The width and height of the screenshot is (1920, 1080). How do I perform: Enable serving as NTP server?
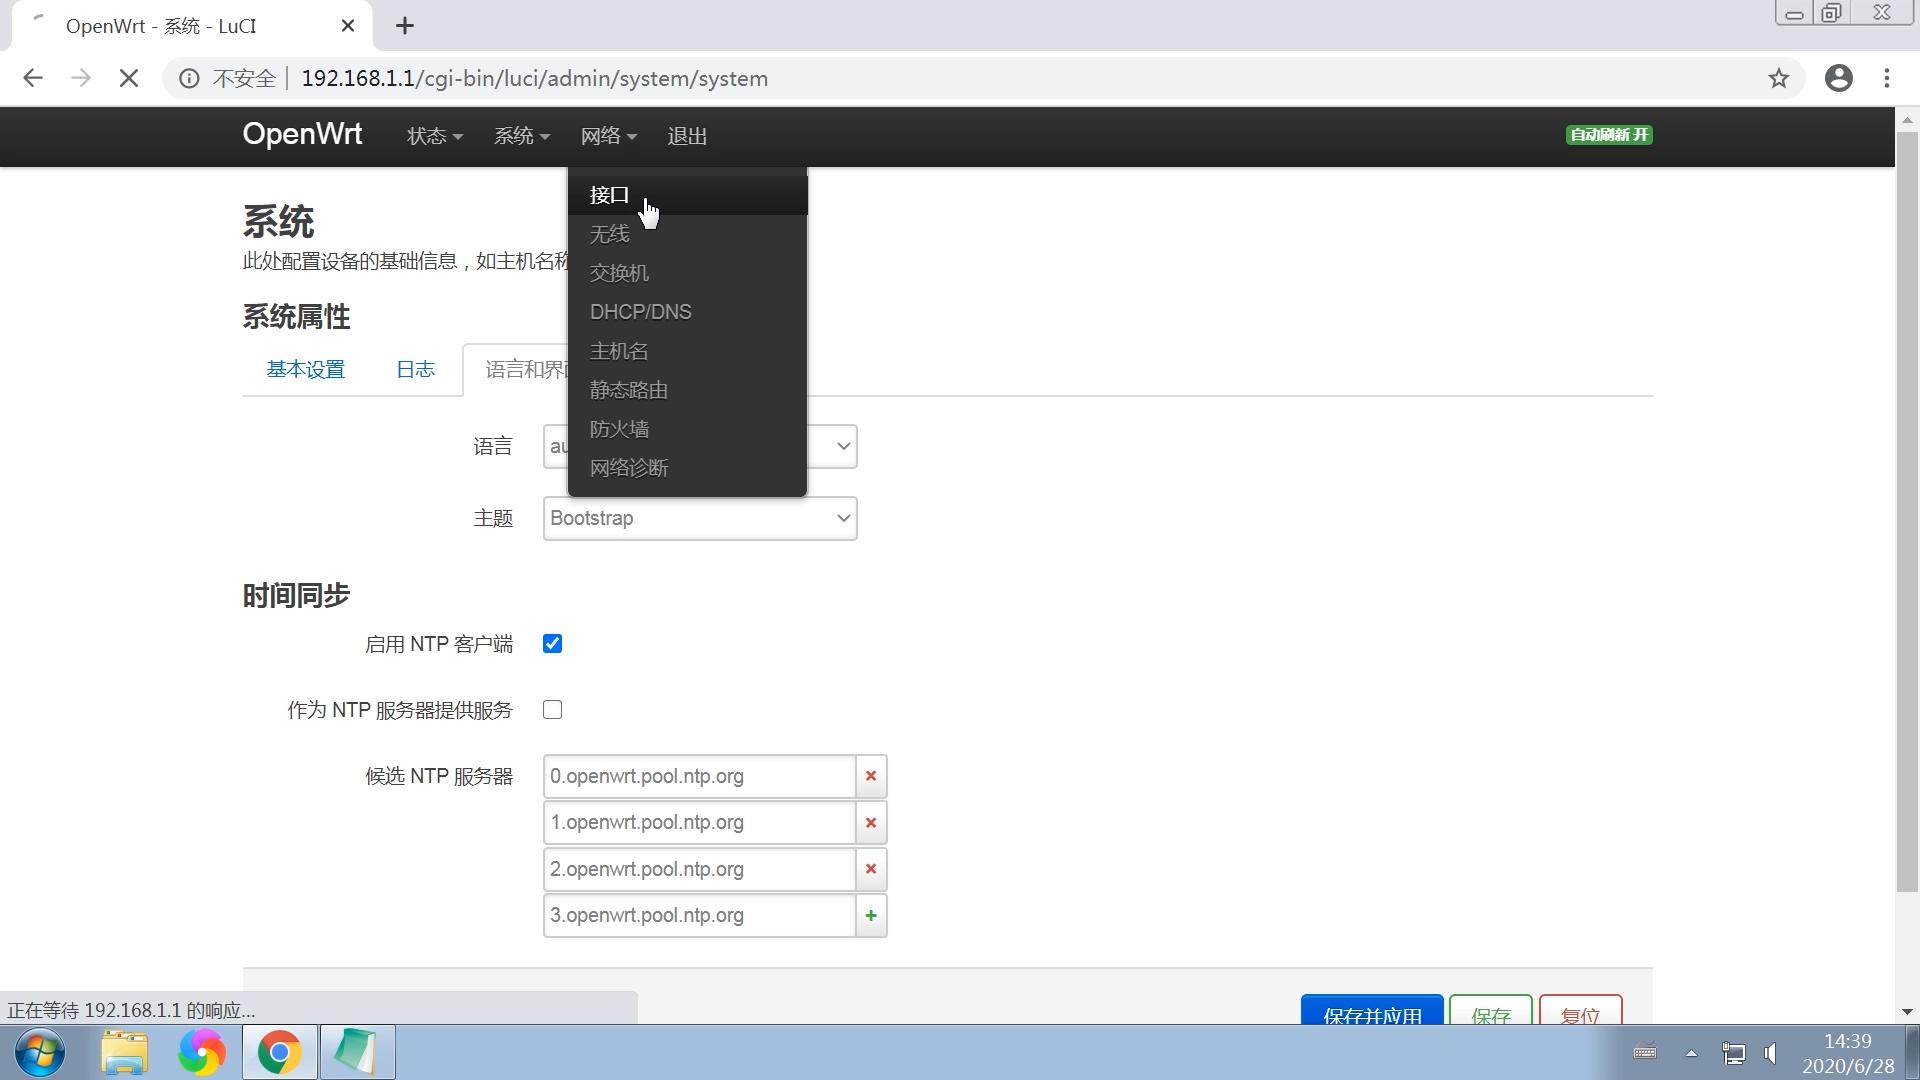[x=552, y=709]
